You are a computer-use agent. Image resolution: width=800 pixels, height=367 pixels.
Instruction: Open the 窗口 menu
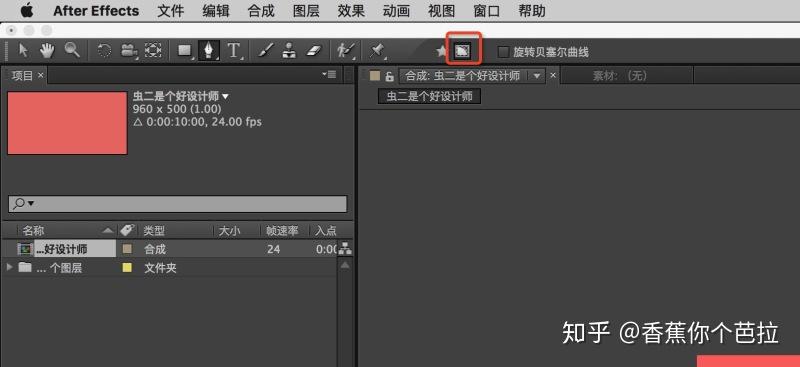[x=486, y=11]
